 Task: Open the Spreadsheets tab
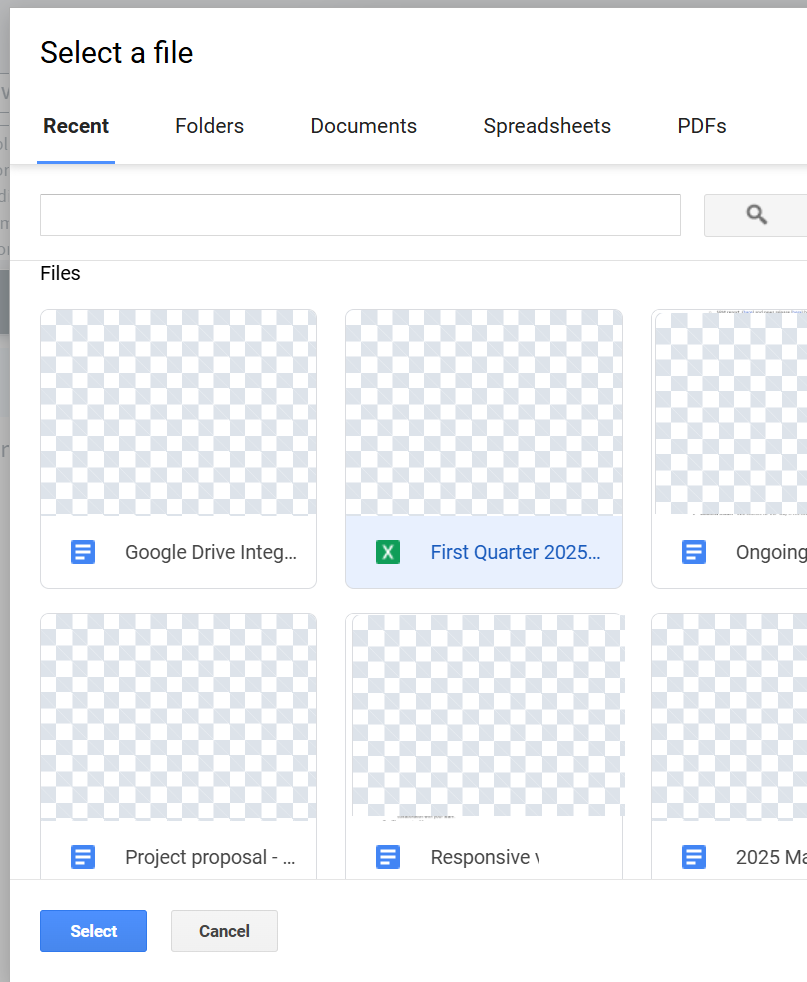coord(547,126)
